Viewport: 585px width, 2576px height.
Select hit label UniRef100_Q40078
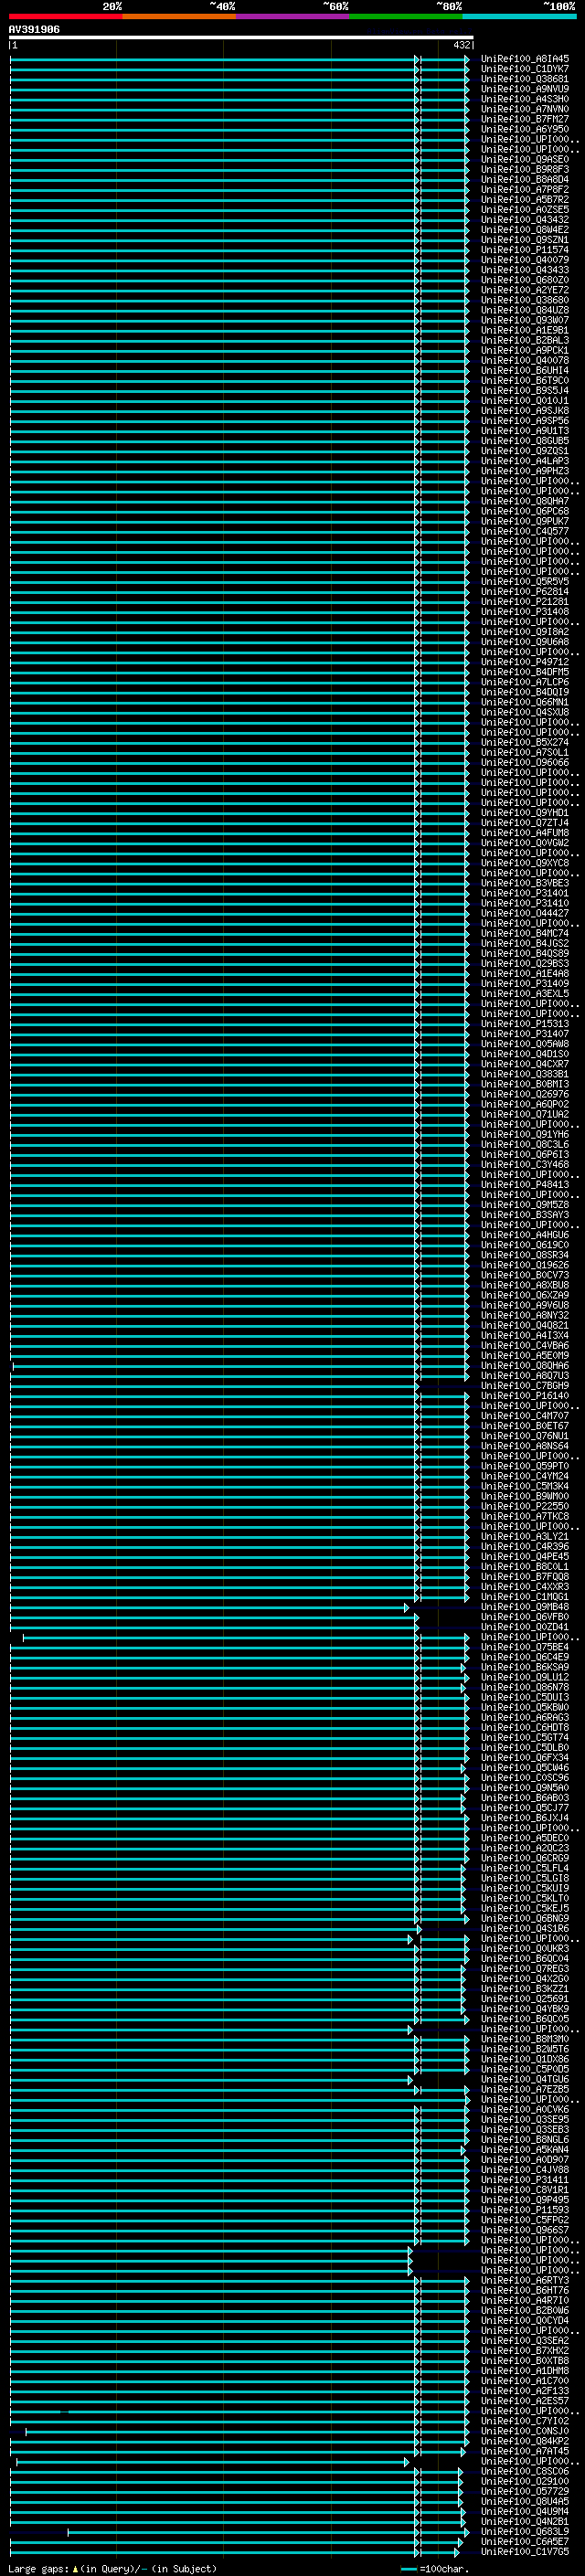pos(525,360)
